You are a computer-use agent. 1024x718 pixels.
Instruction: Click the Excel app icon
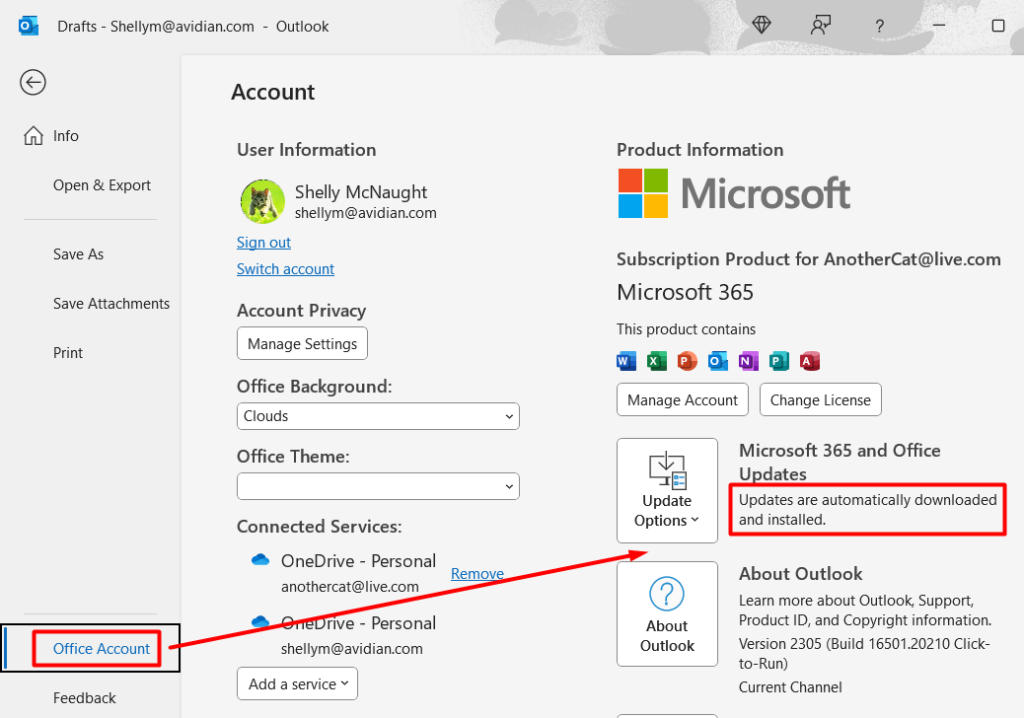(x=656, y=361)
